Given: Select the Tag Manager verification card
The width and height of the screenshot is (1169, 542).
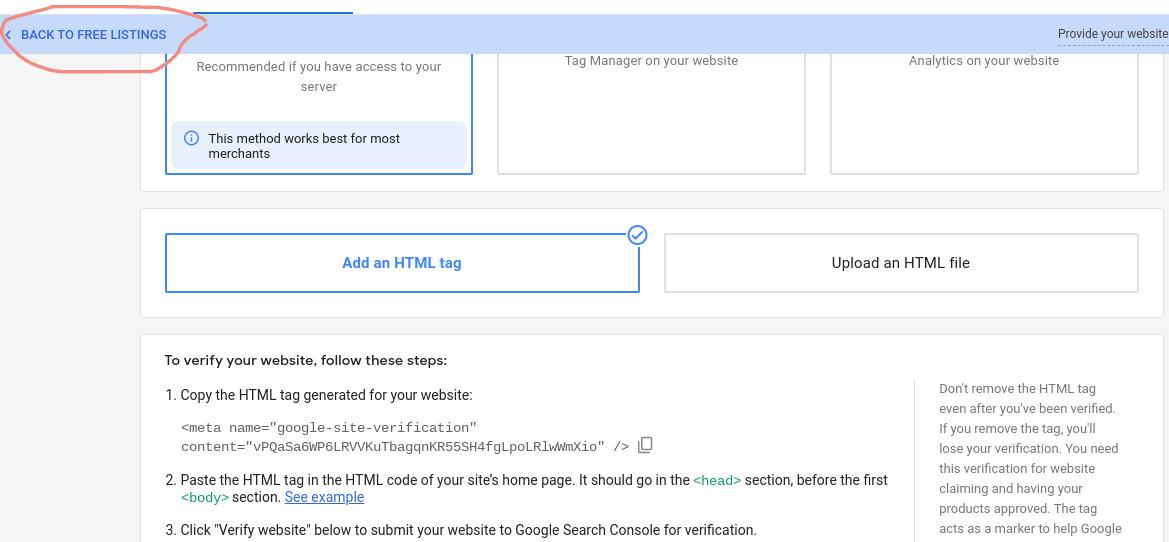Looking at the screenshot, I should [651, 110].
